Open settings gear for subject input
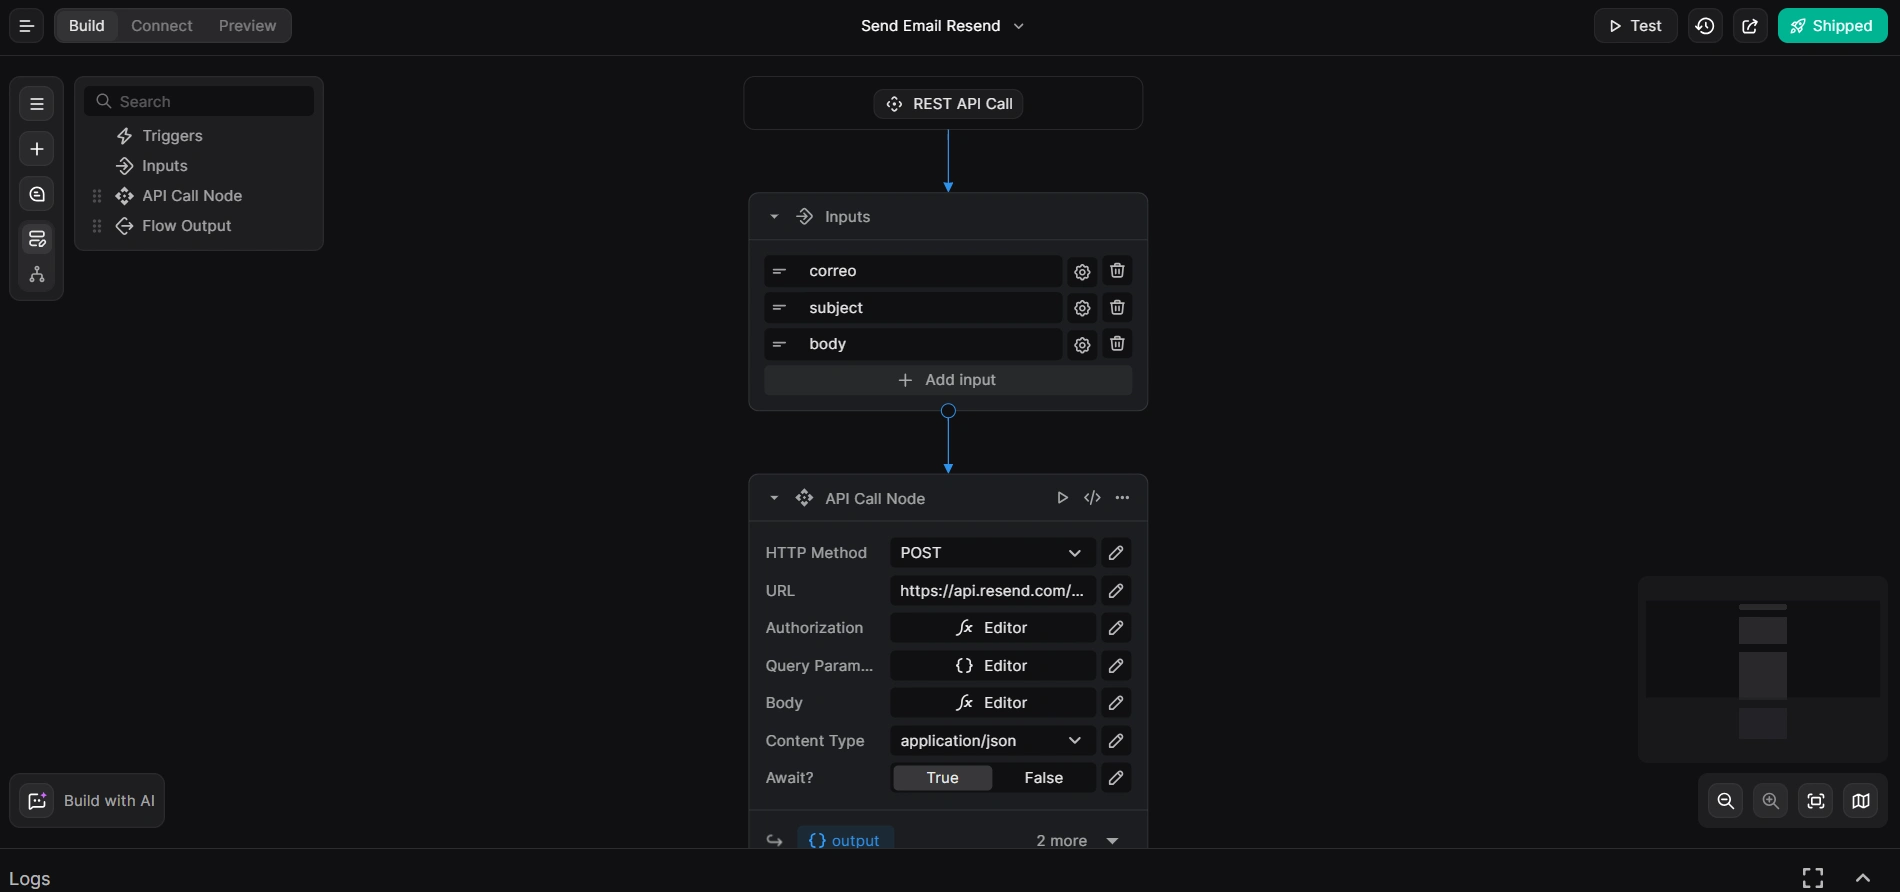 pyautogui.click(x=1082, y=308)
